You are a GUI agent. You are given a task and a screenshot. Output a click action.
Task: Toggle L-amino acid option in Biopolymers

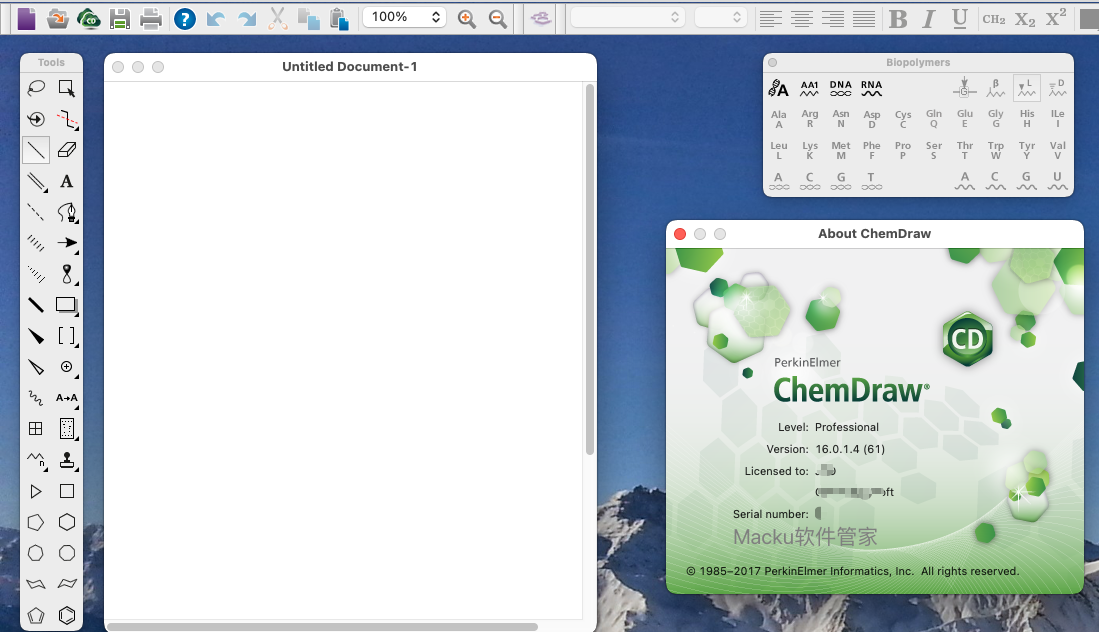click(x=1027, y=88)
